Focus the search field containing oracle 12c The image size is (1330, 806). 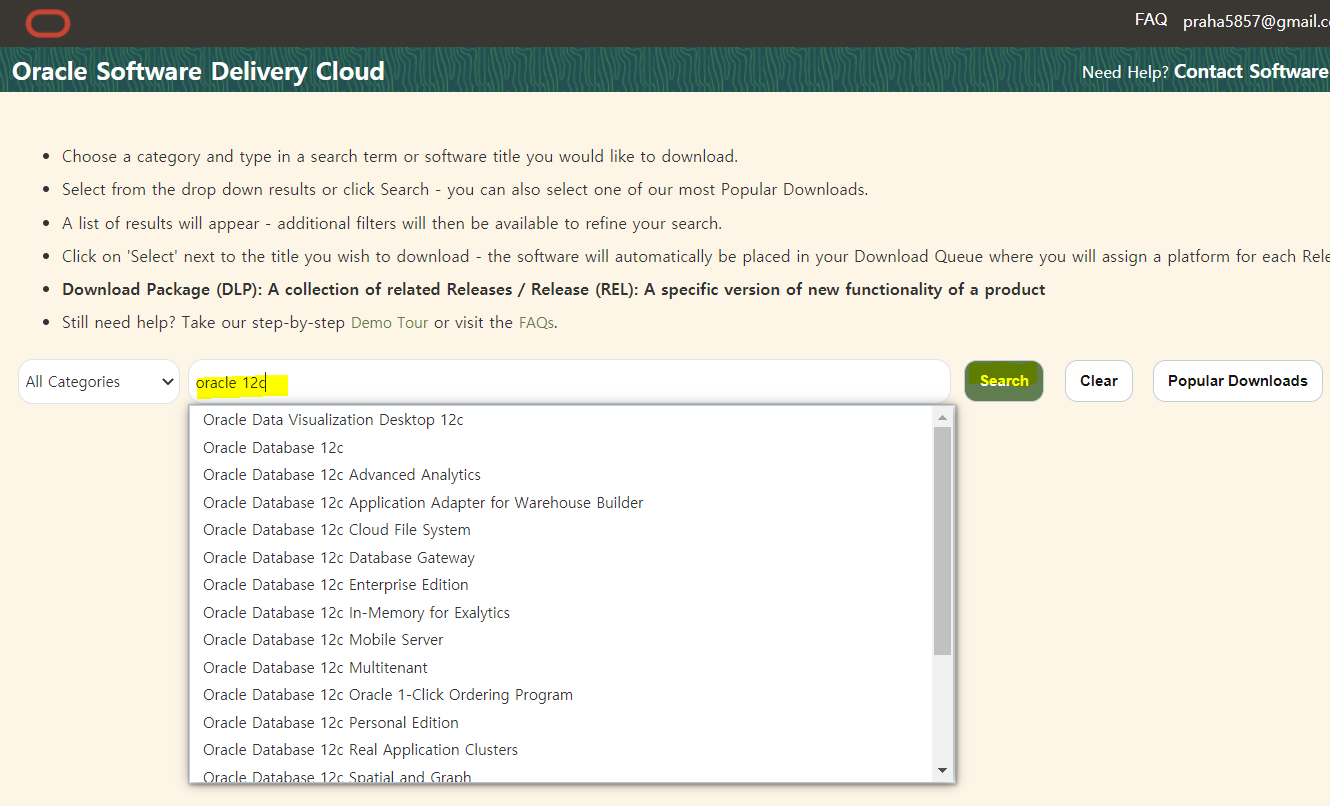point(569,382)
